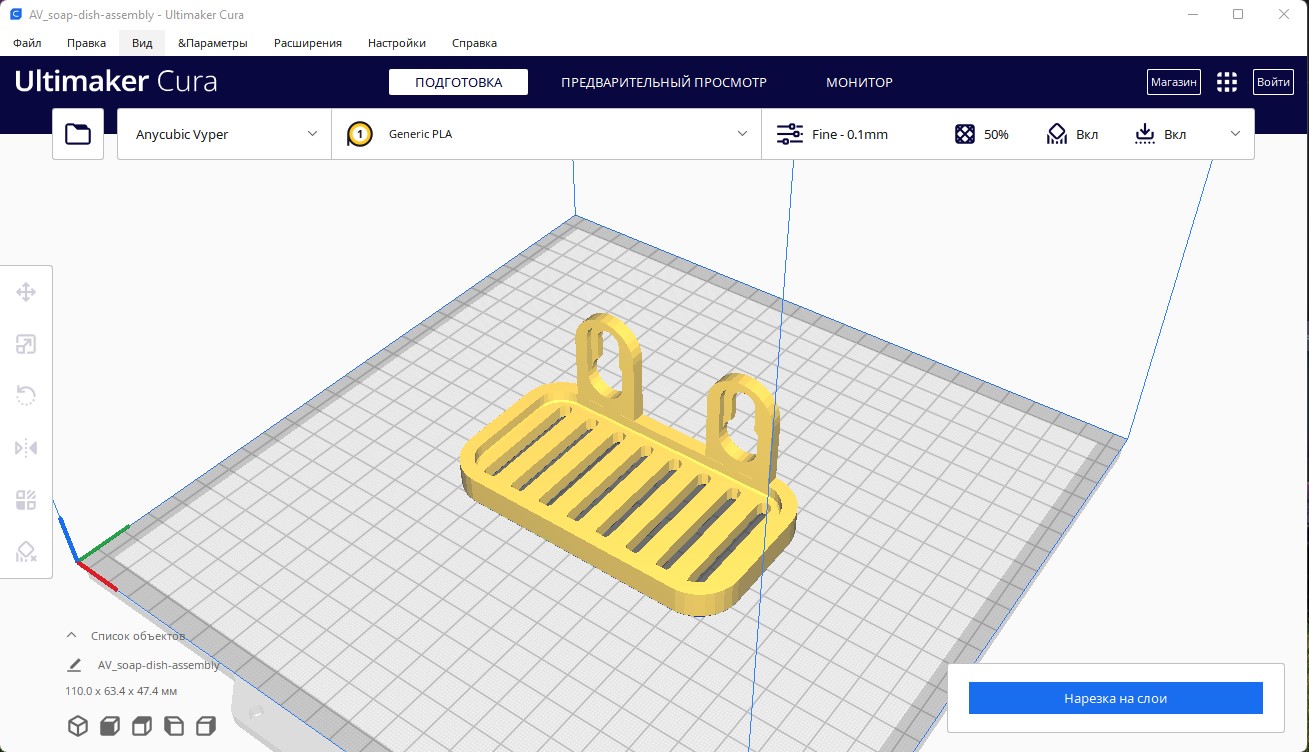Open the Настройки menu
This screenshot has height=752, width=1309.
click(x=397, y=43)
